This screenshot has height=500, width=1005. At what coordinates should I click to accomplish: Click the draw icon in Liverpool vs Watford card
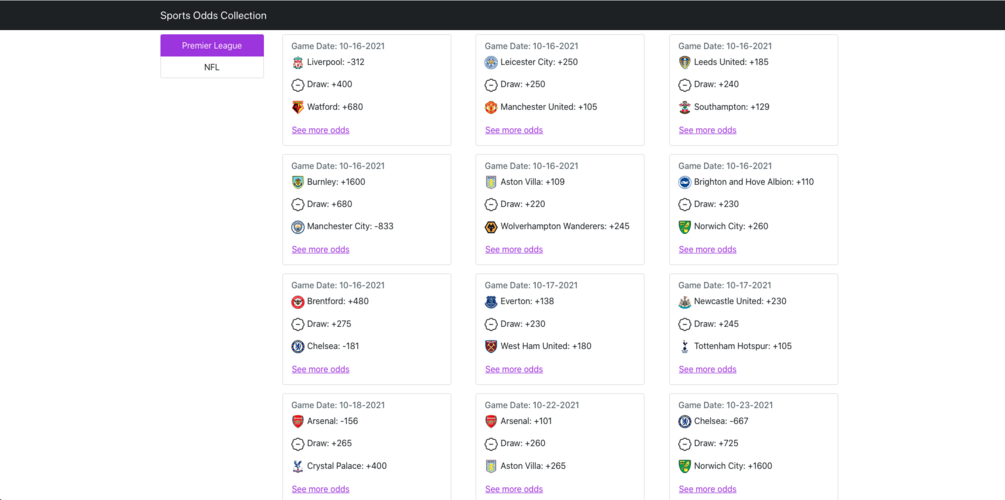[297, 85]
